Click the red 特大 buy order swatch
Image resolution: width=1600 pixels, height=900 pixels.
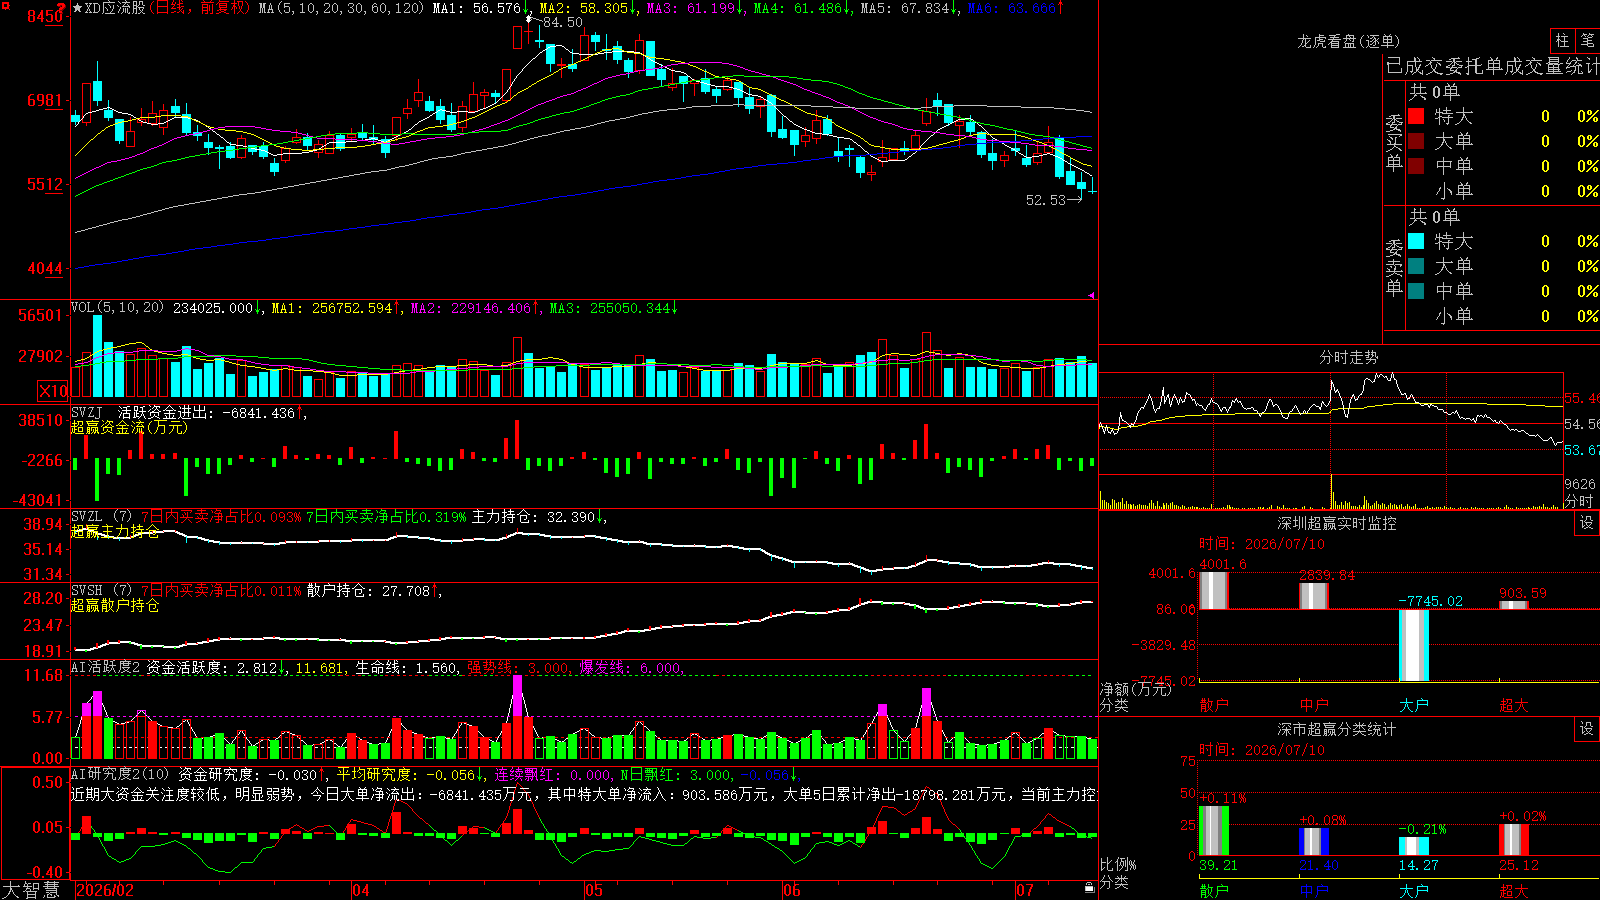[x=1416, y=116]
